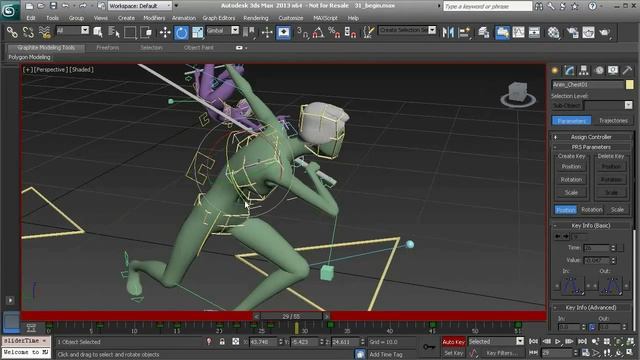Toggle the selection lock icon
This screenshot has width=640, height=360.
point(222,342)
